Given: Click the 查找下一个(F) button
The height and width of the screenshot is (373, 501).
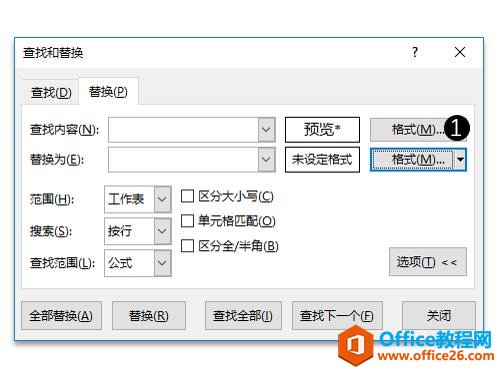Looking at the screenshot, I should point(337,316).
